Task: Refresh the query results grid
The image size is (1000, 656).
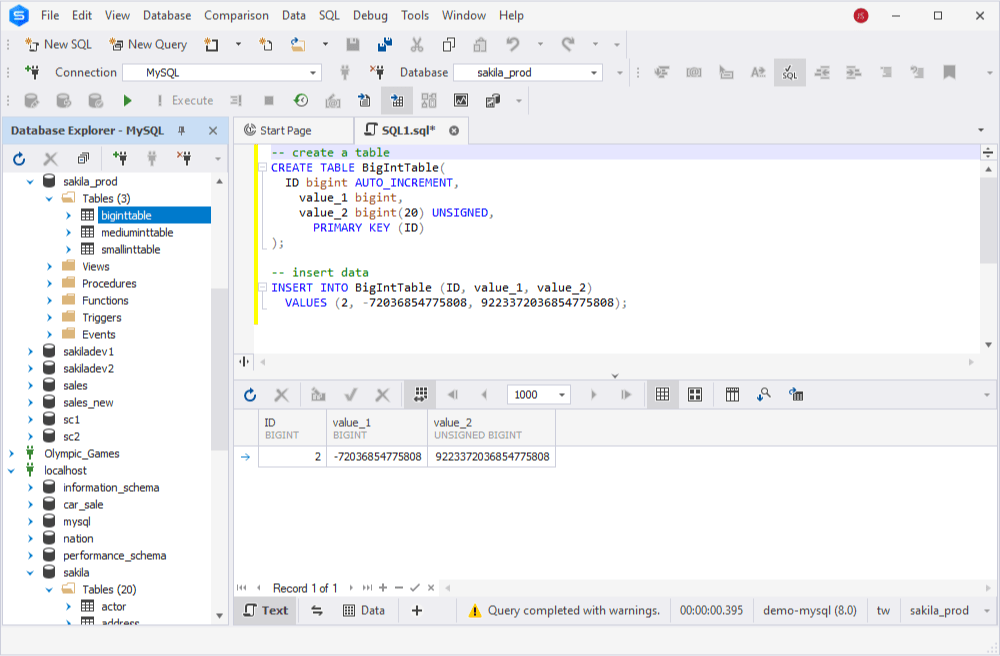Action: tap(250, 395)
